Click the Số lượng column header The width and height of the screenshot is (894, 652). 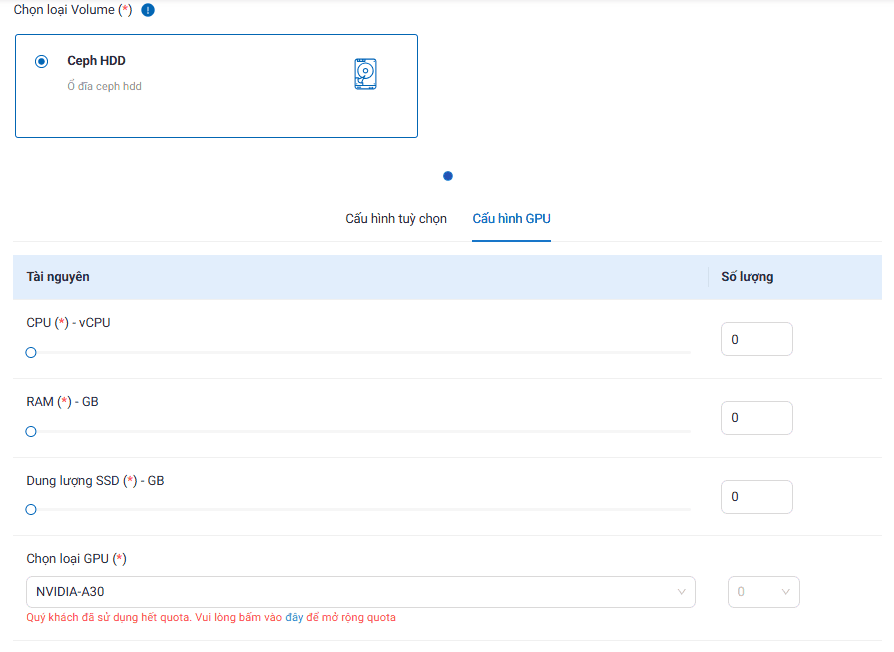(747, 277)
